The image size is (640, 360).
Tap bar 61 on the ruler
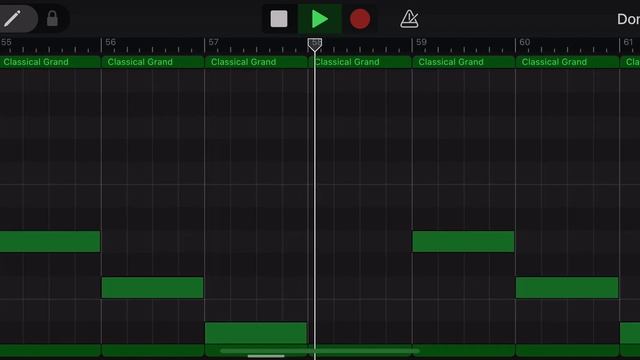pos(628,42)
